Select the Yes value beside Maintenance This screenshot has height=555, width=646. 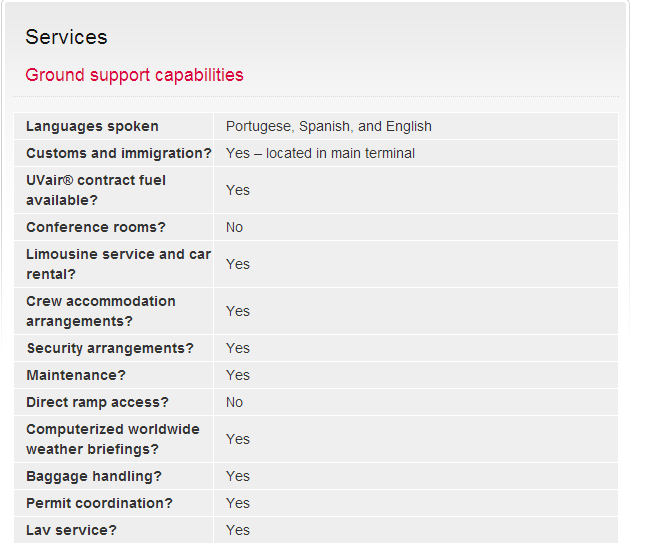238,375
